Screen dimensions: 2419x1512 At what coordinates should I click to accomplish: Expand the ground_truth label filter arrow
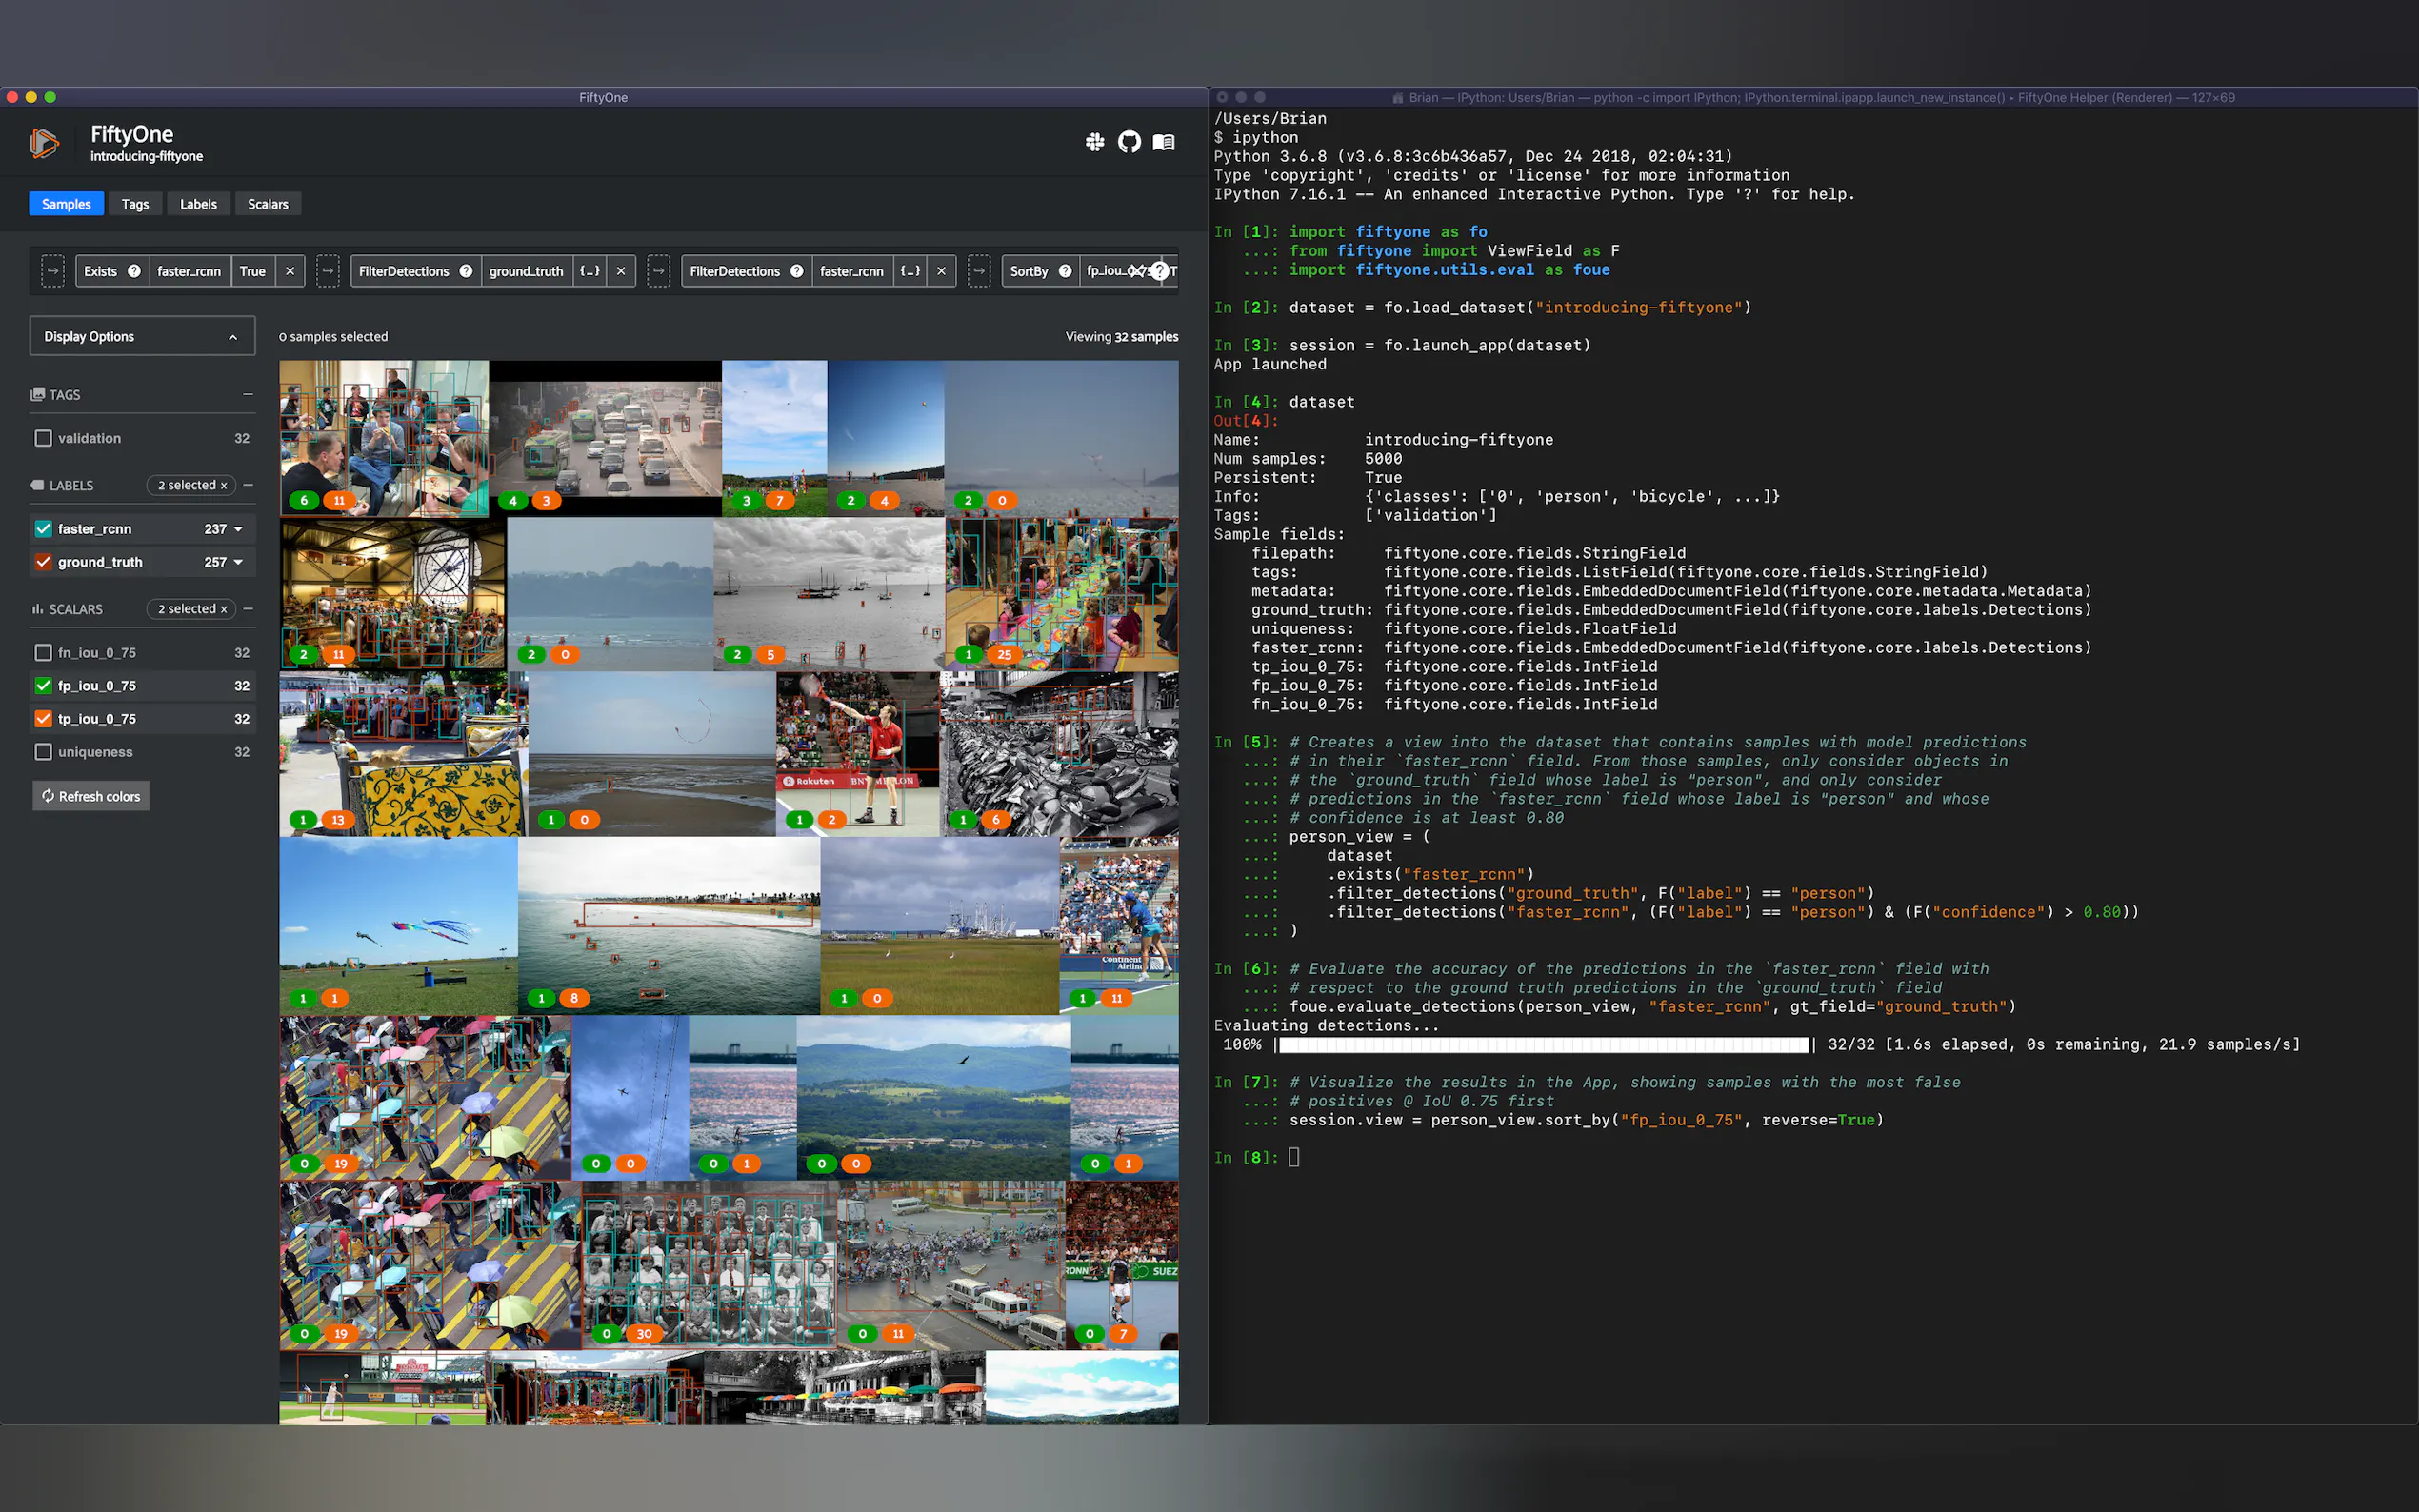pyautogui.click(x=239, y=562)
